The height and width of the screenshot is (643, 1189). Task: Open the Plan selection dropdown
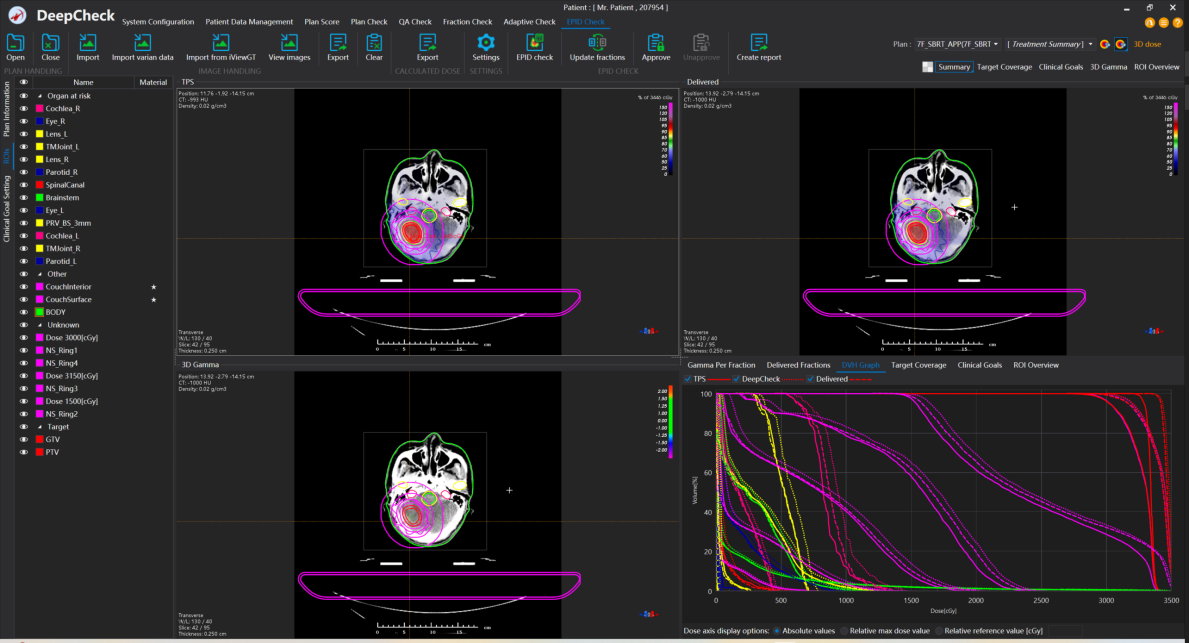[957, 44]
